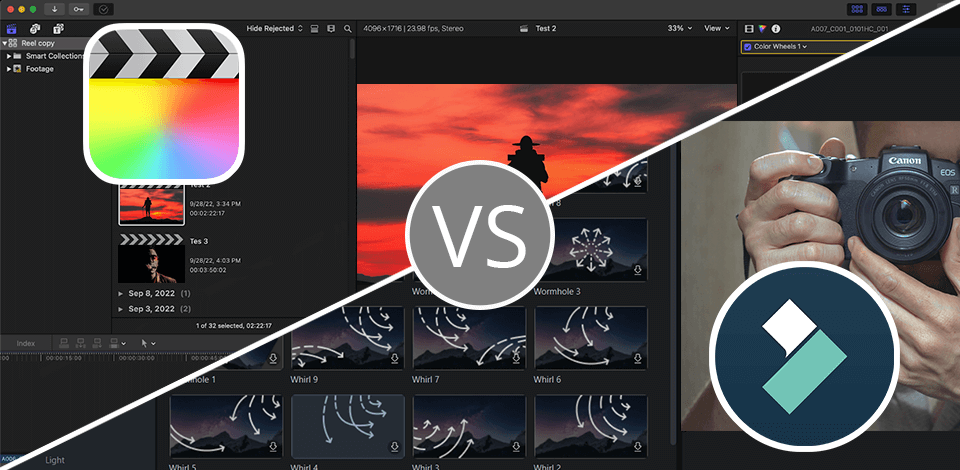Viewport: 960px width, 470px height.
Task: Click the Append clip edit icon
Action: (x=97, y=343)
